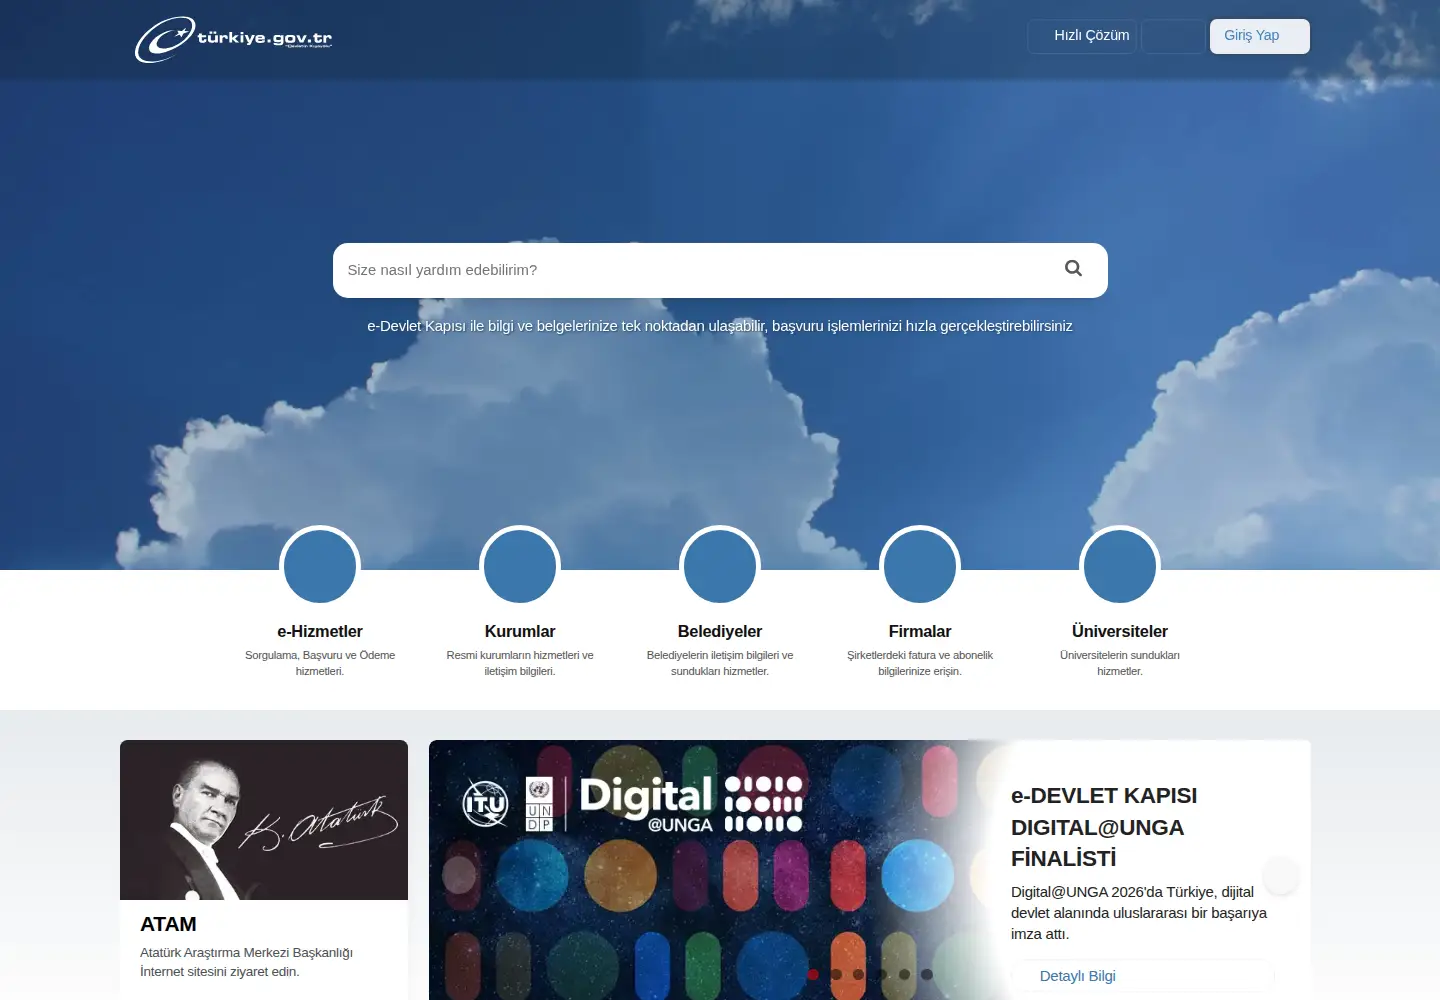Open the Firmalar circle icon
This screenshot has width=1440, height=1000.
click(920, 566)
